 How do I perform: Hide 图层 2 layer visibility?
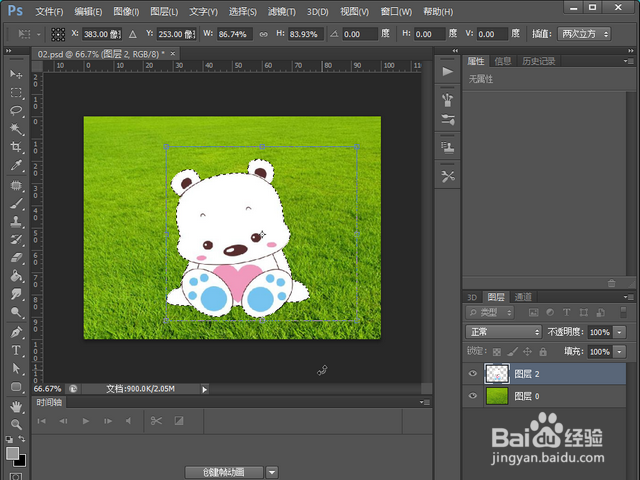(474, 374)
